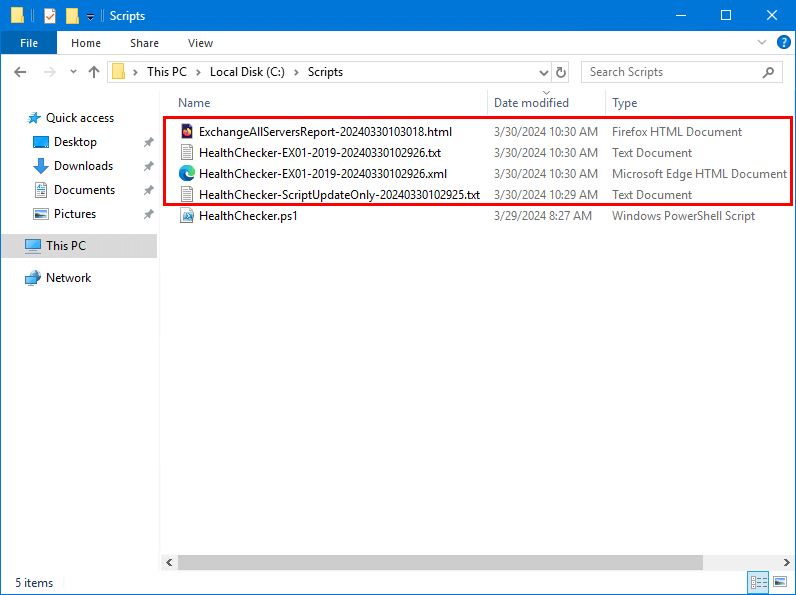The height and width of the screenshot is (595, 796).
Task: Switch to the Share ribbon tab
Action: click(144, 43)
